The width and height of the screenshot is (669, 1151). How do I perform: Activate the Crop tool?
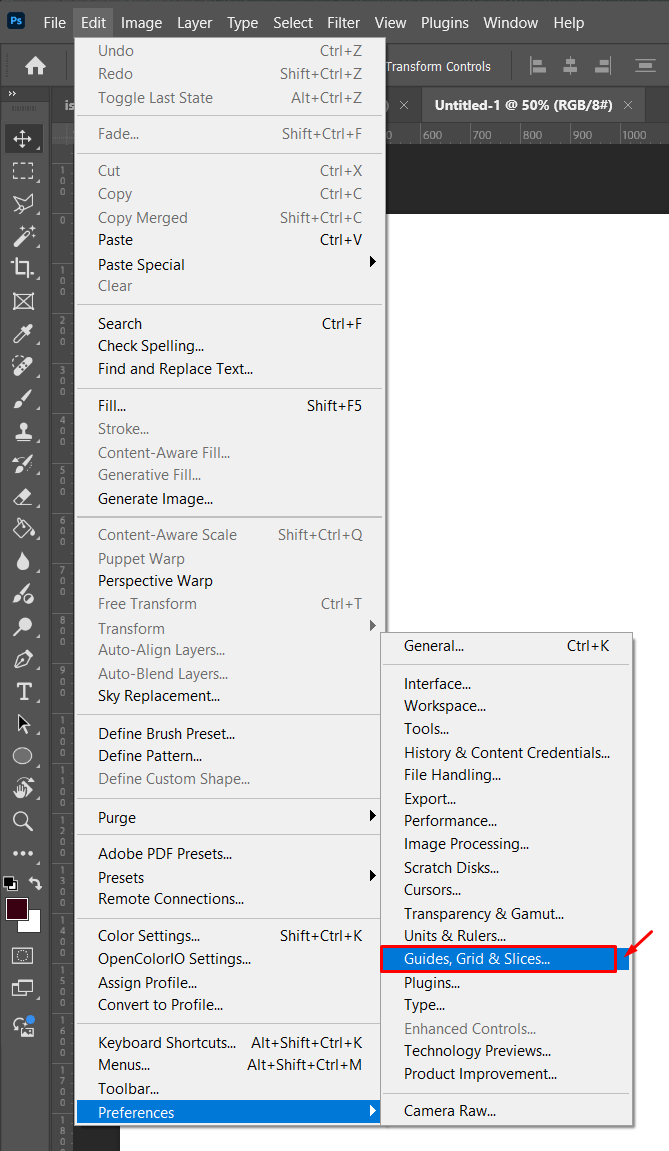tap(23, 268)
